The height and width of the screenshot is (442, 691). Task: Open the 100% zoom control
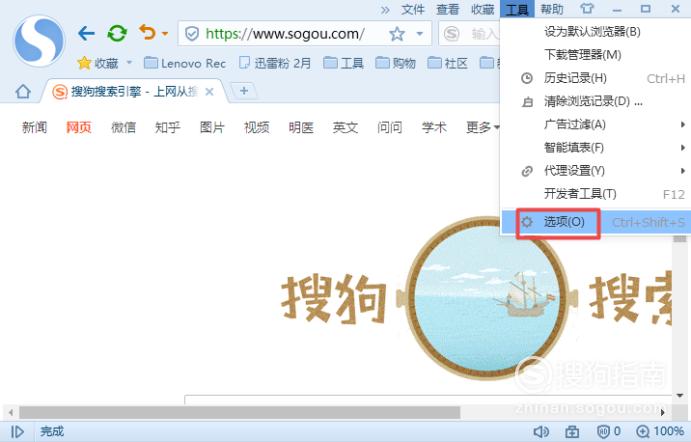coord(660,431)
